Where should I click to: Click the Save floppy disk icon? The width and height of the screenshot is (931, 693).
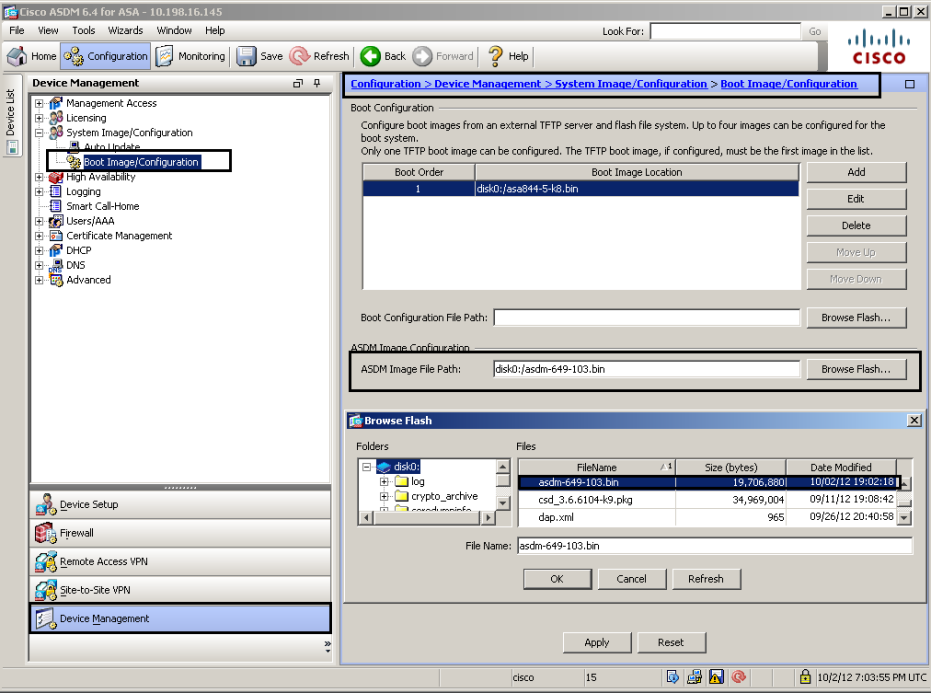246,56
